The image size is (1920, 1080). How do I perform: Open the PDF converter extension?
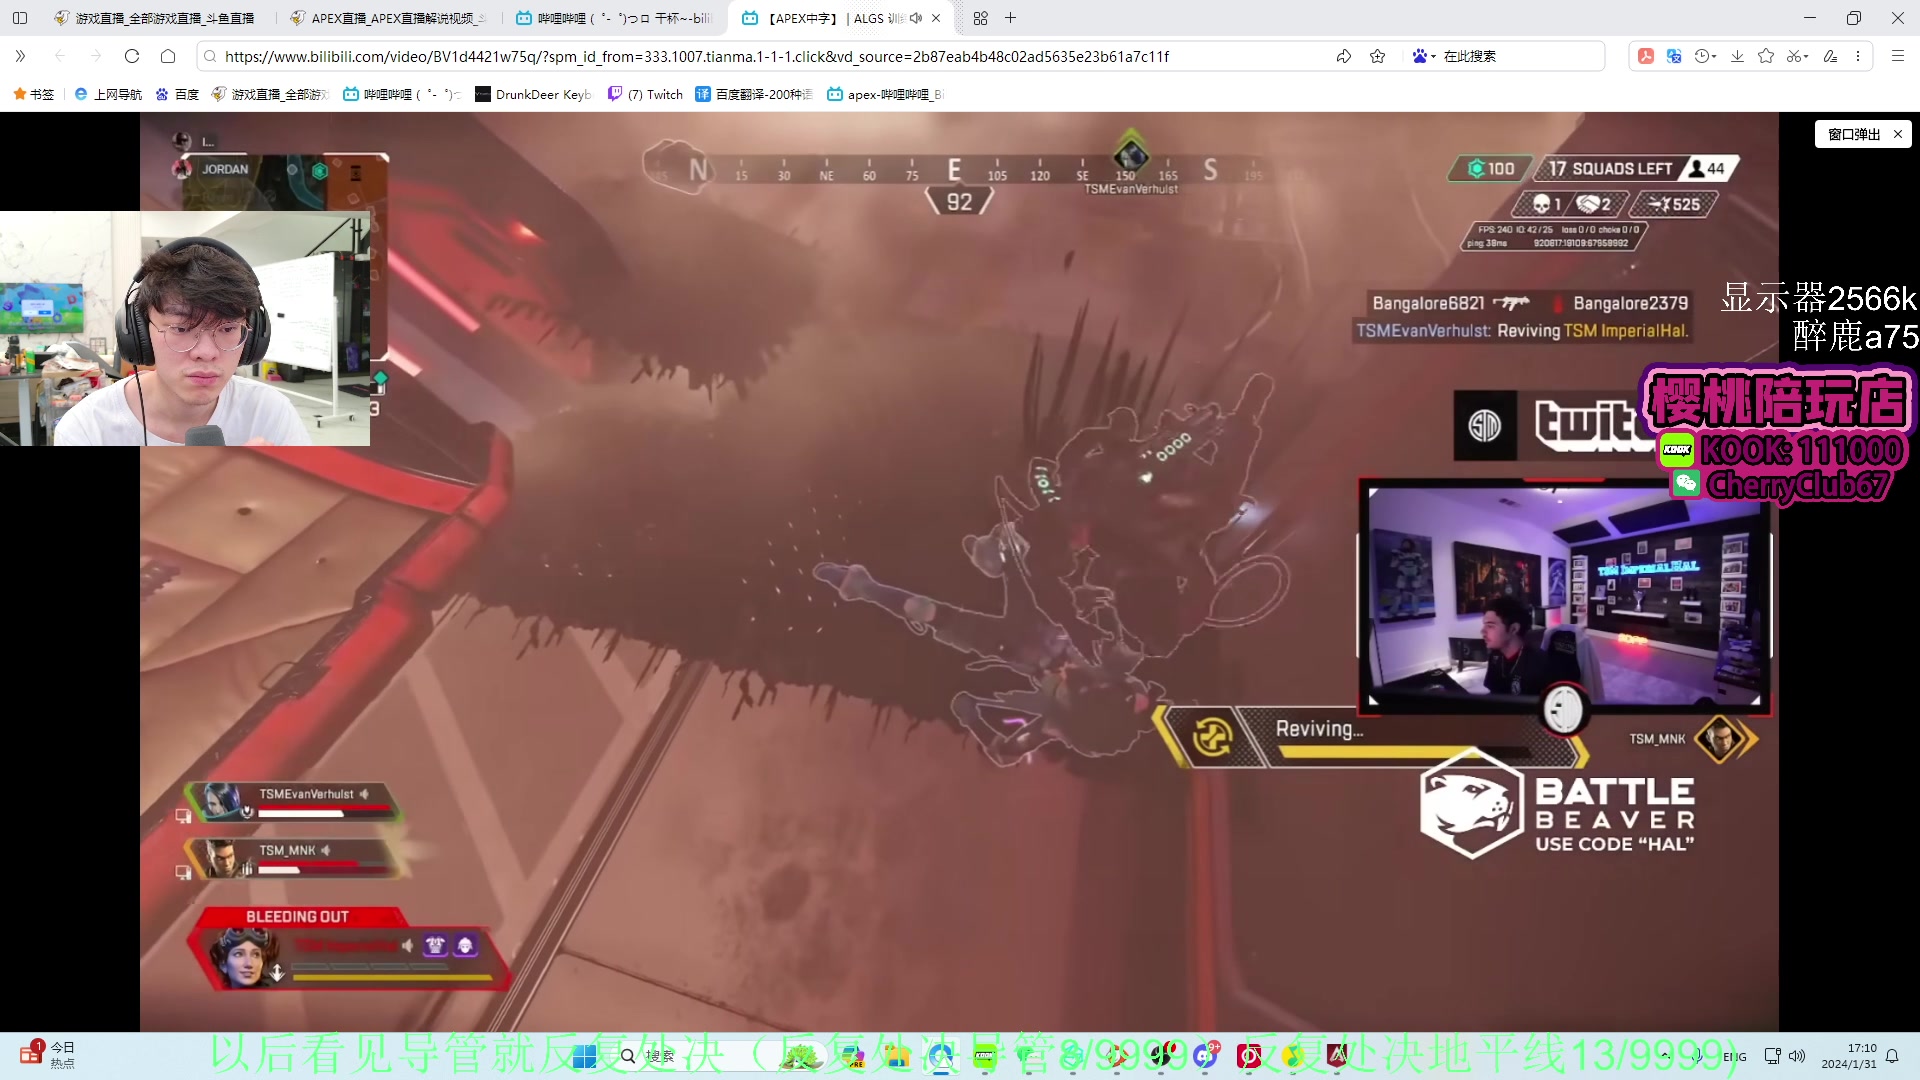coord(1645,56)
